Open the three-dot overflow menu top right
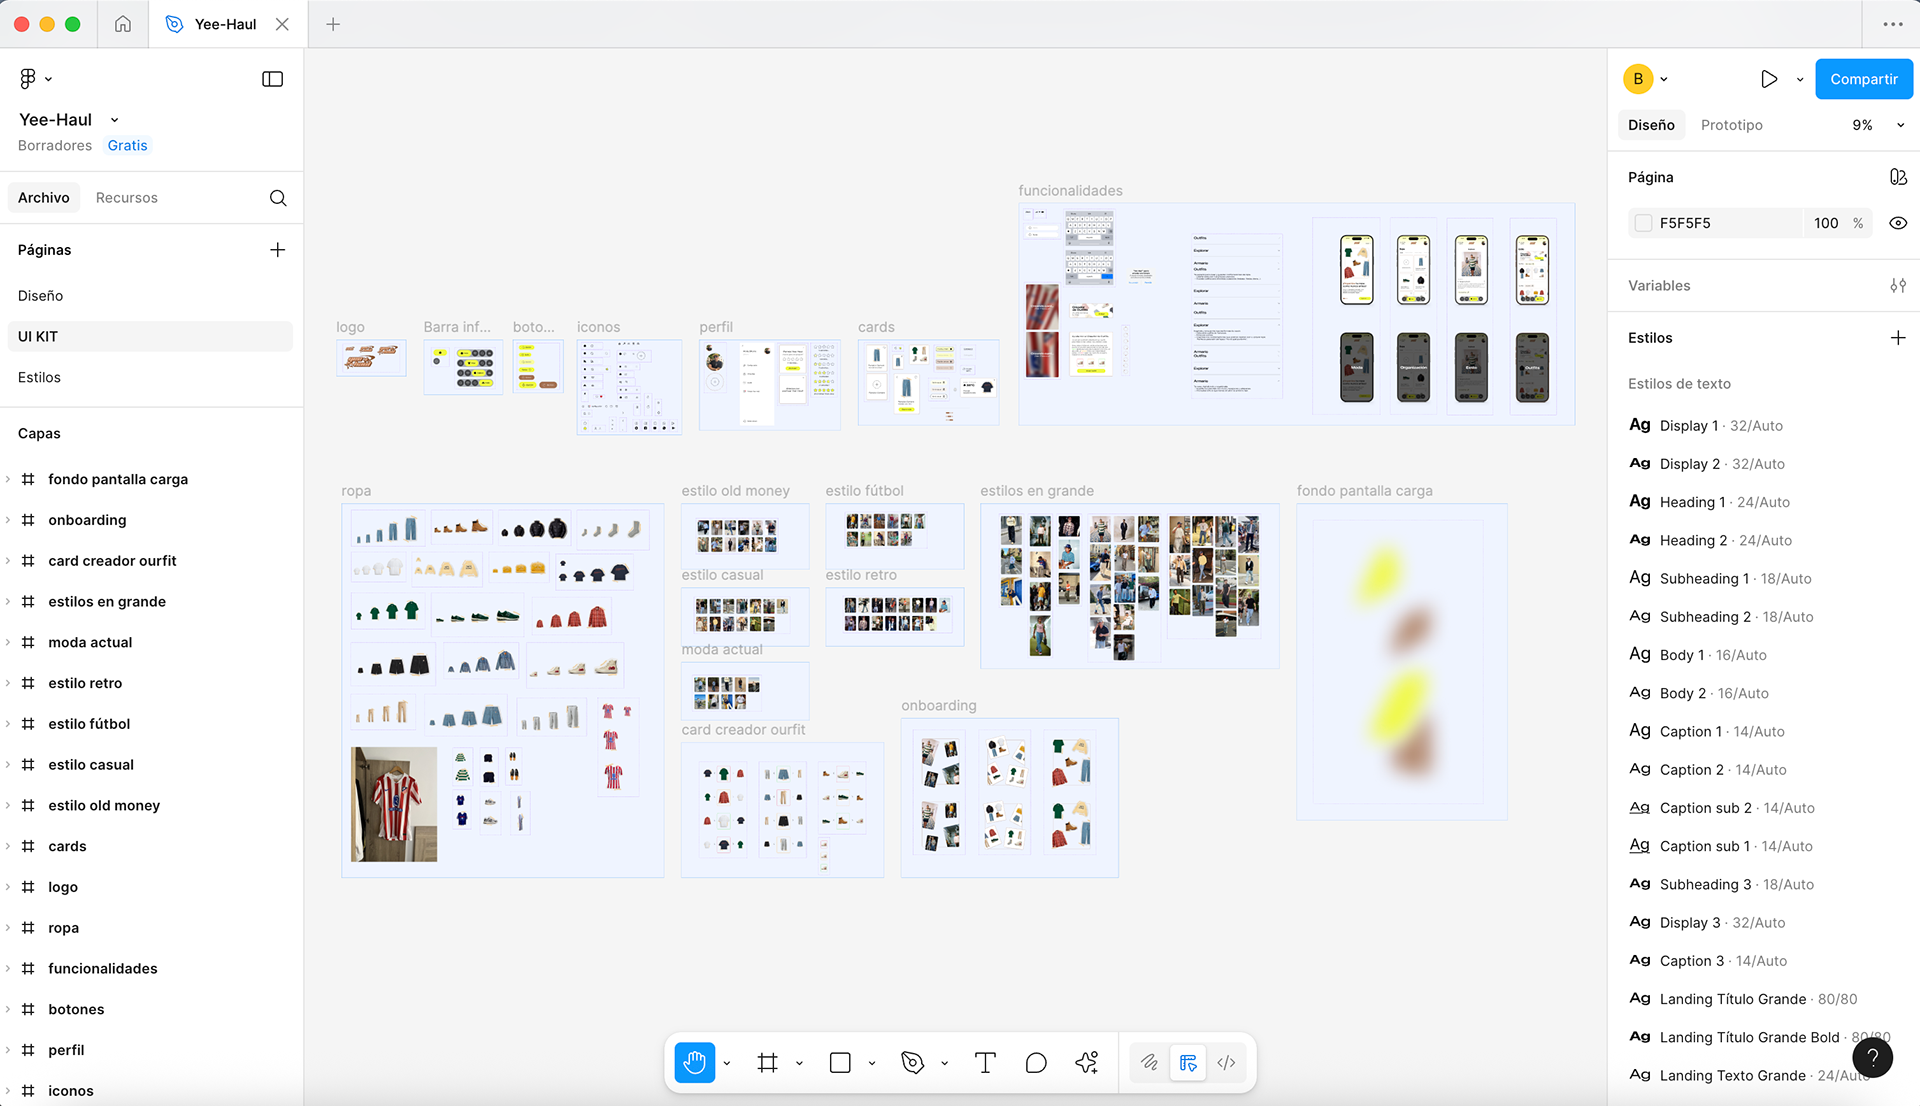The height and width of the screenshot is (1106, 1920). (x=1893, y=24)
